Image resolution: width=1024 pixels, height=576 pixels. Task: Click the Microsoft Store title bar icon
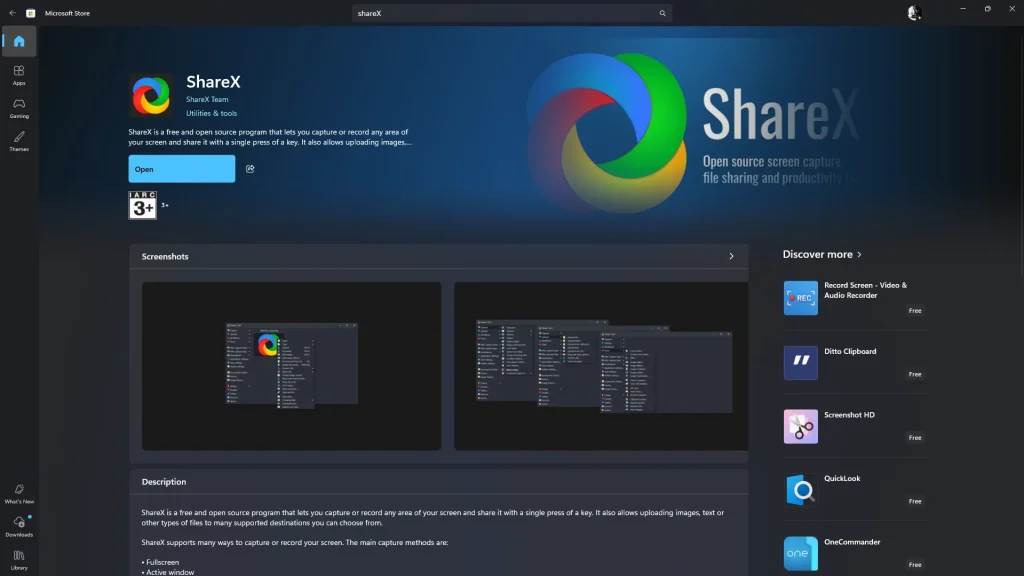(x=31, y=13)
